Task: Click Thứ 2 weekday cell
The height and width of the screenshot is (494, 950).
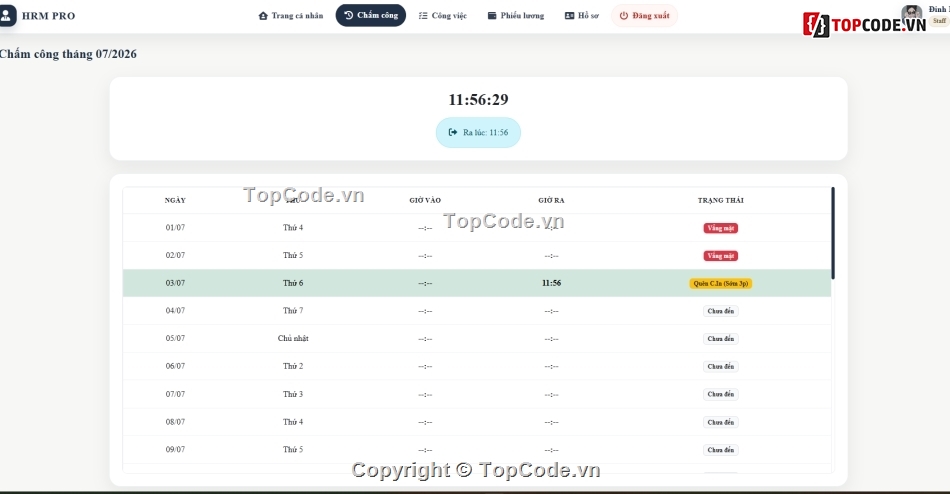Action: click(x=293, y=366)
